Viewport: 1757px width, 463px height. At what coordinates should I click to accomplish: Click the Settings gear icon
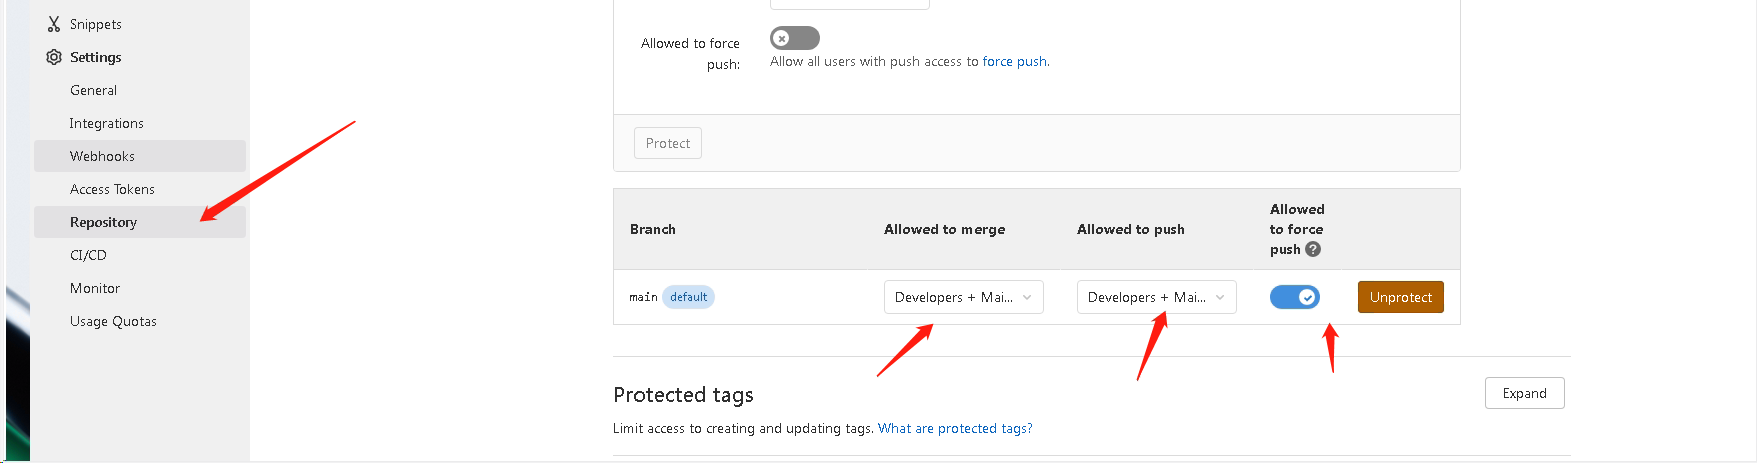click(54, 57)
